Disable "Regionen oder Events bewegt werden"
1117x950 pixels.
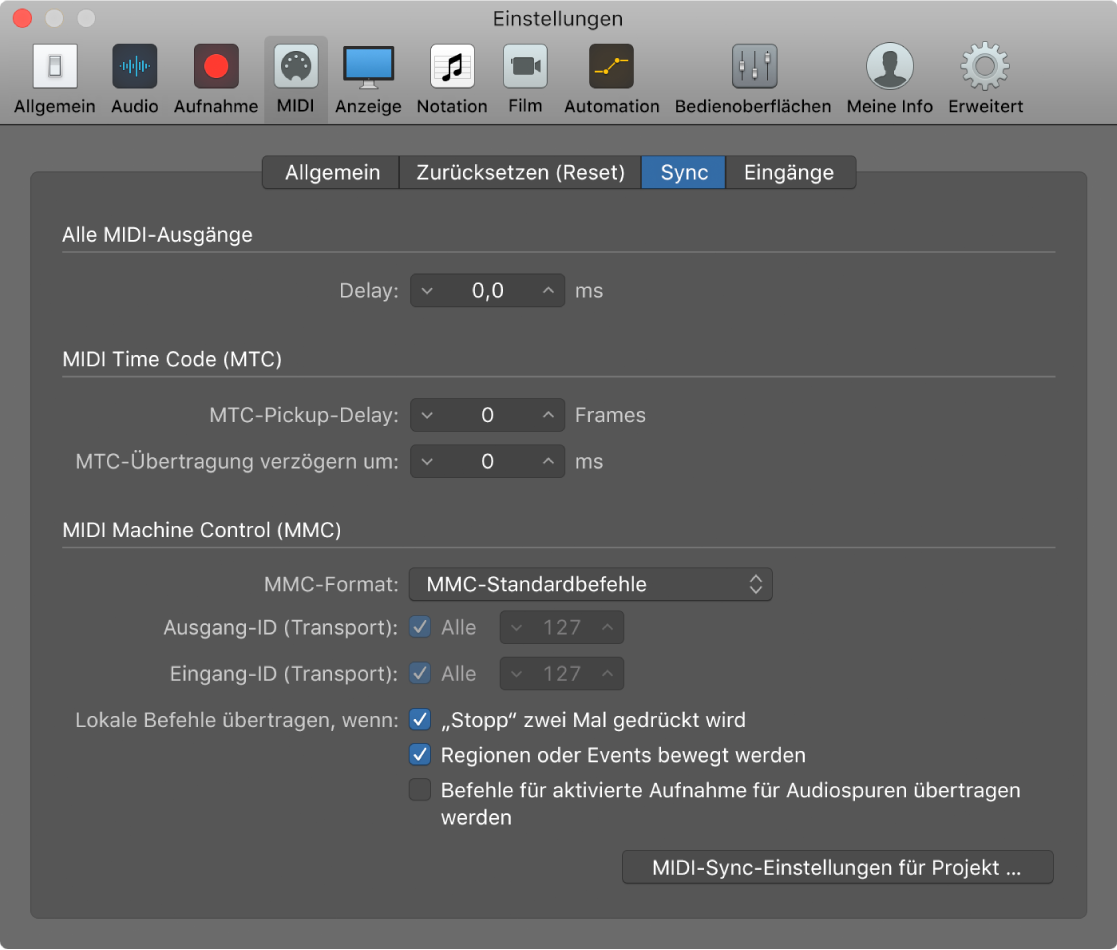pyautogui.click(x=420, y=755)
